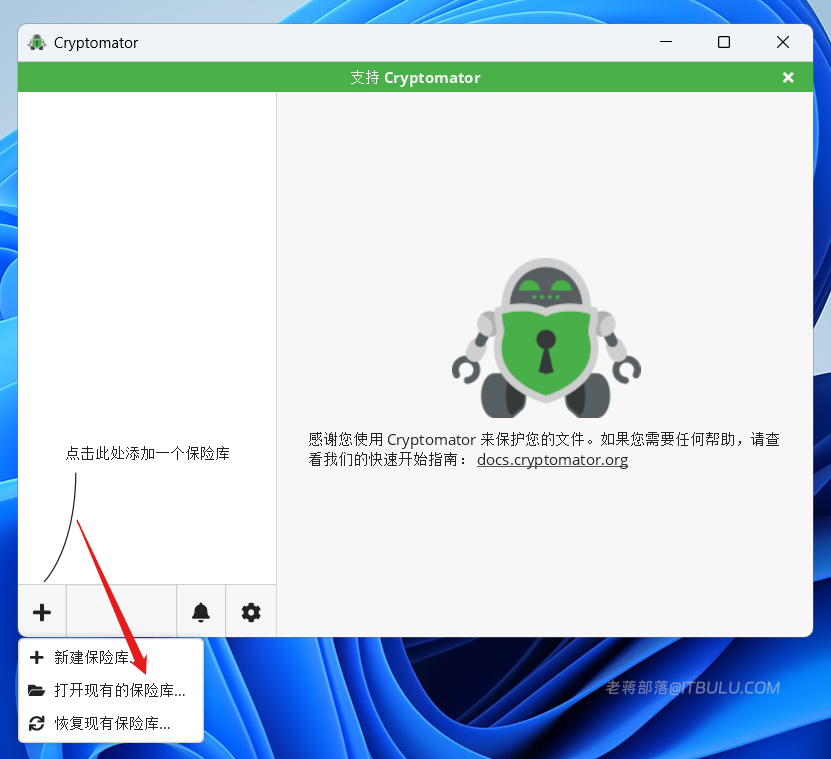Open notifications via the bell icon
The height and width of the screenshot is (759, 831).
coord(201,612)
